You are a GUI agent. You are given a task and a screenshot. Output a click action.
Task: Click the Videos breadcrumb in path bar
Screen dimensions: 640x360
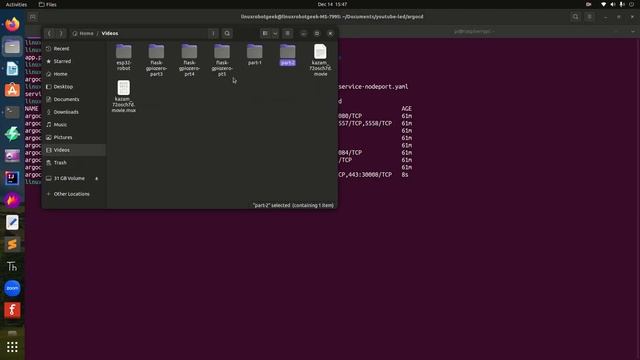[110, 33]
